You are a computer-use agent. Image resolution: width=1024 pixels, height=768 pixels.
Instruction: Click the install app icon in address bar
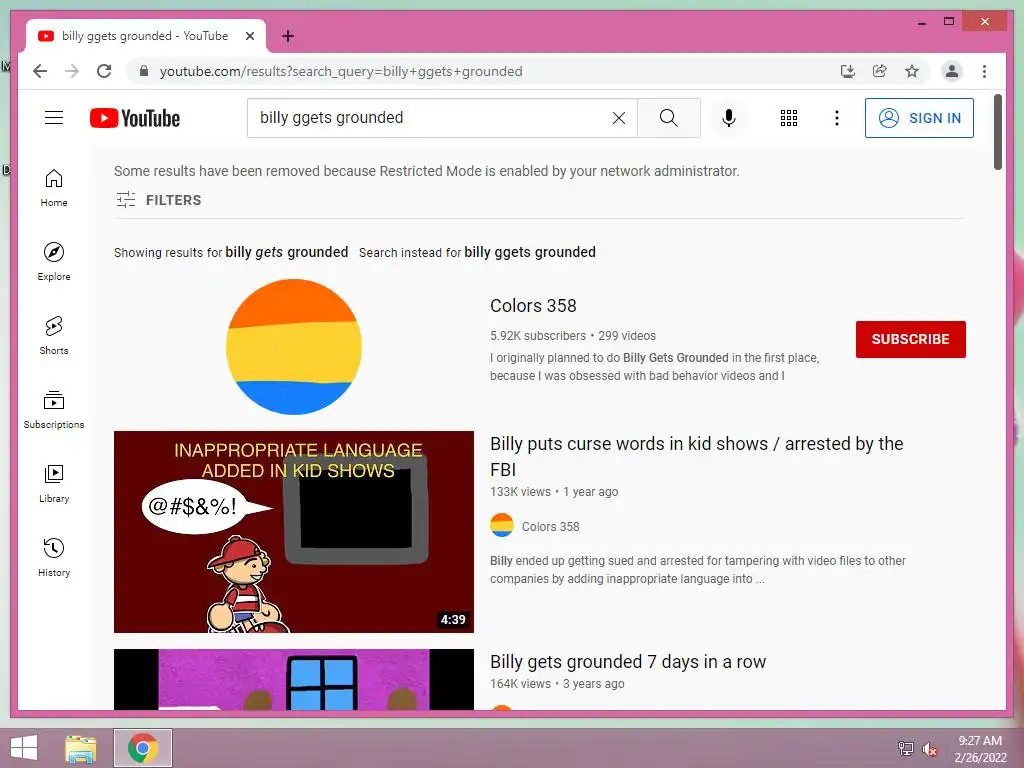(x=848, y=71)
